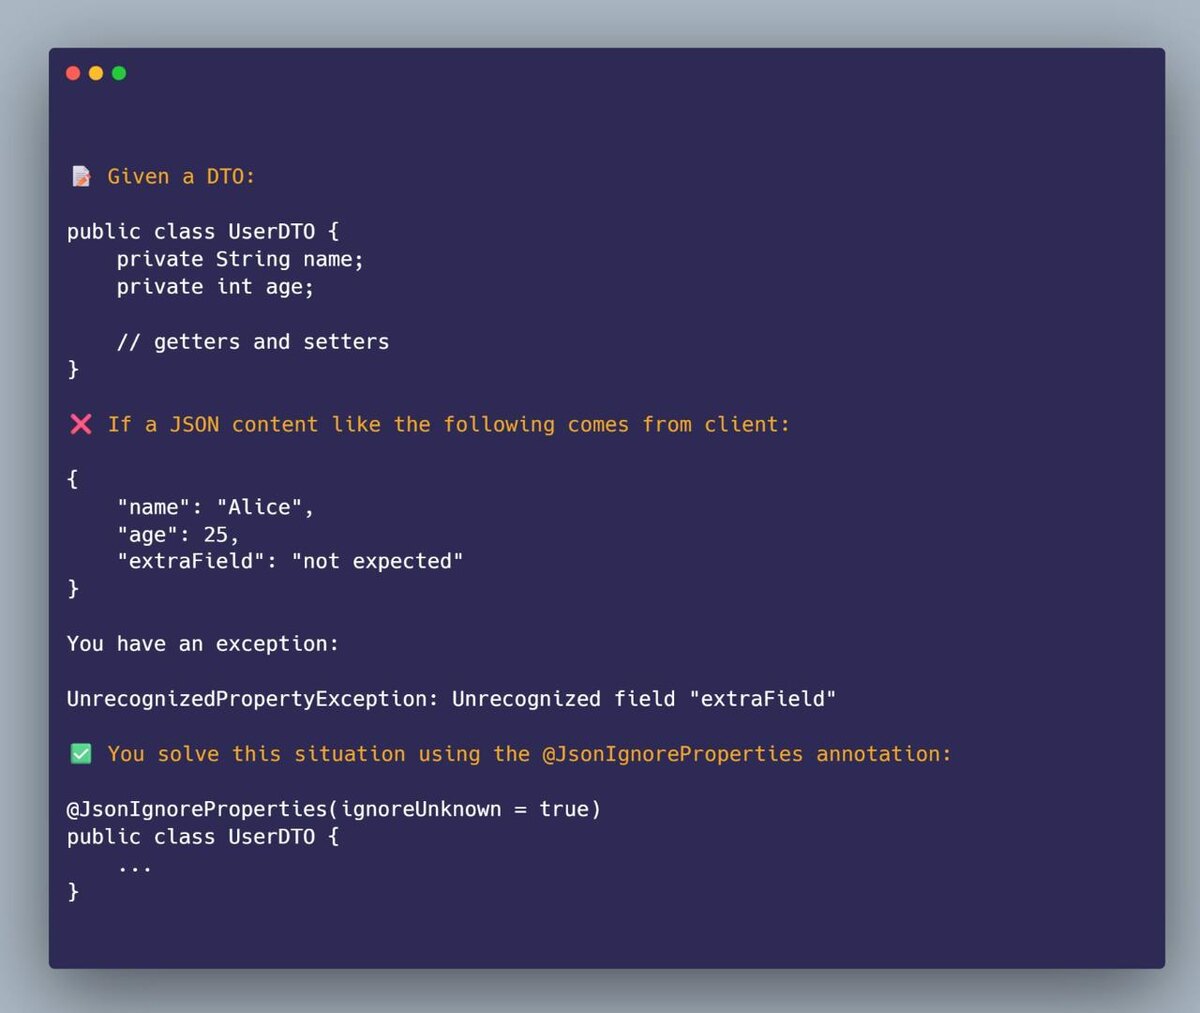Click the '// getters and setters' comment

tap(253, 342)
